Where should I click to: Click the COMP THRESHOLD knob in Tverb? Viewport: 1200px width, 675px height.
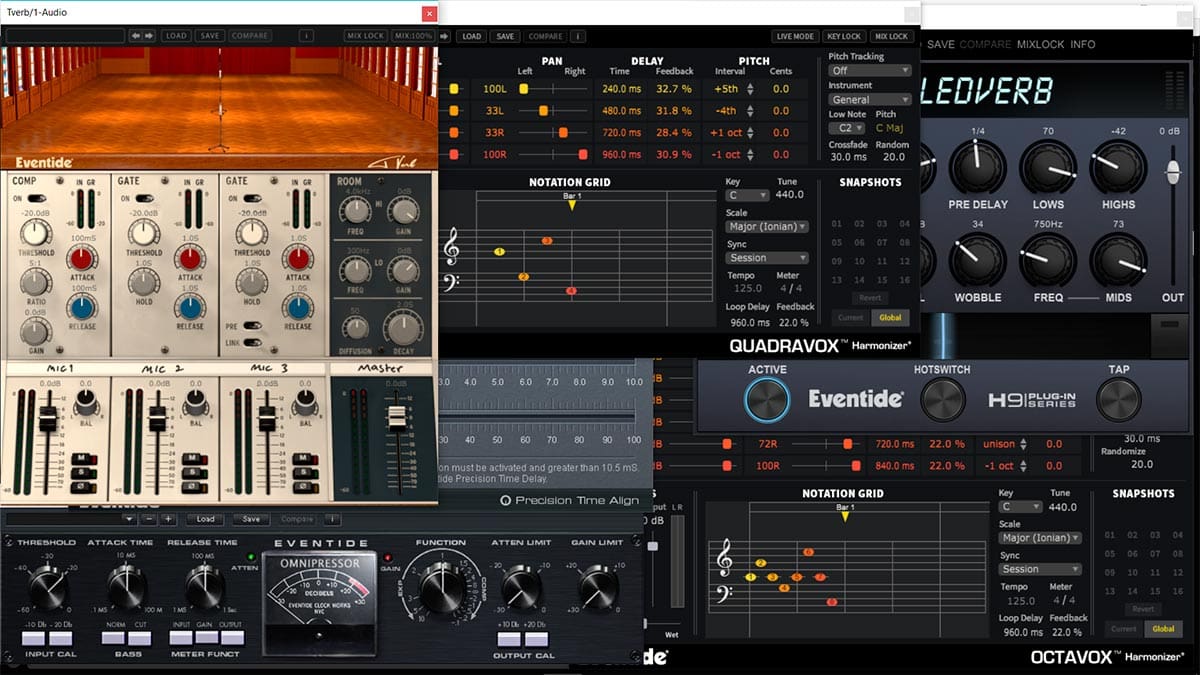point(35,234)
